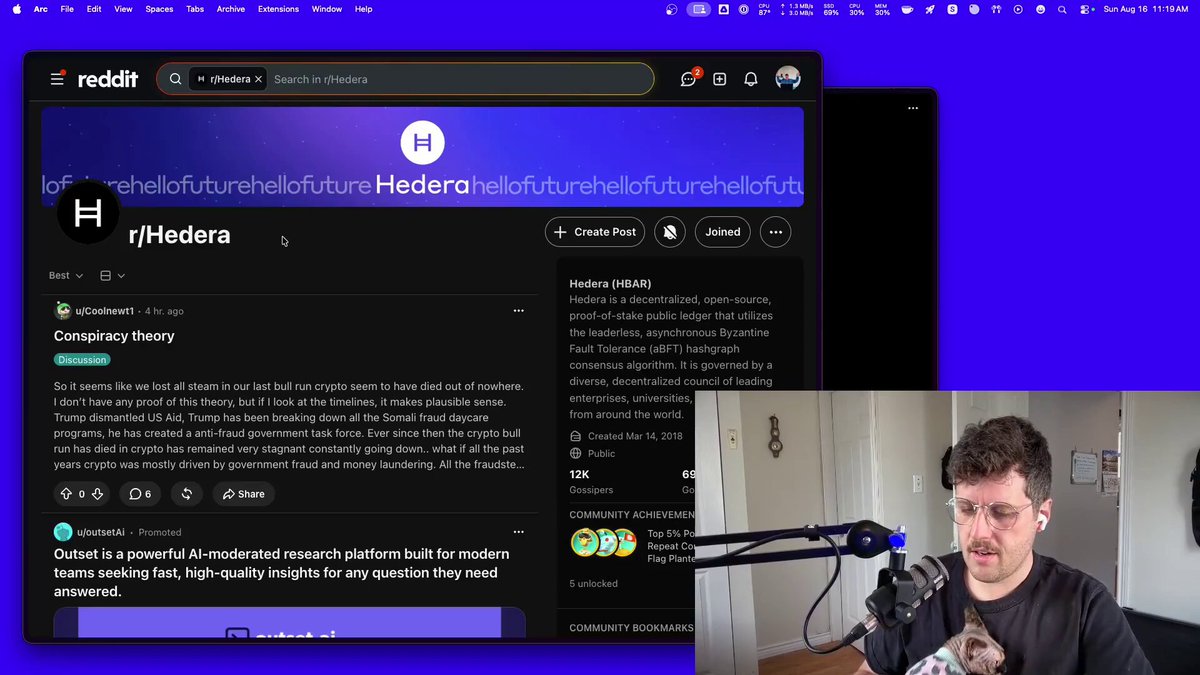Open Spotlight search in the menu bar
1200x675 pixels.
tap(1063, 9)
